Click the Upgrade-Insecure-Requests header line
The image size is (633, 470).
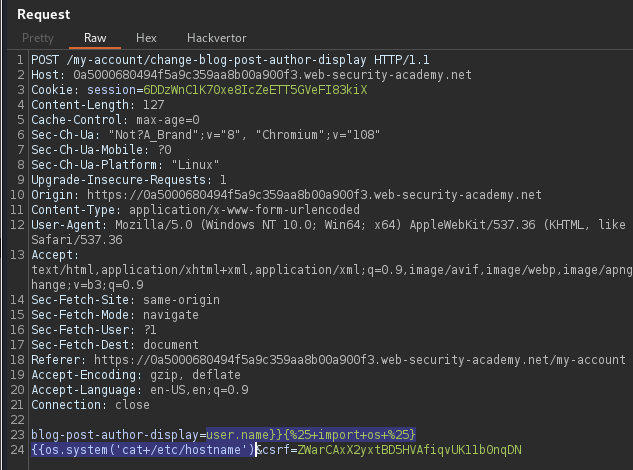pyautogui.click(x=129, y=180)
